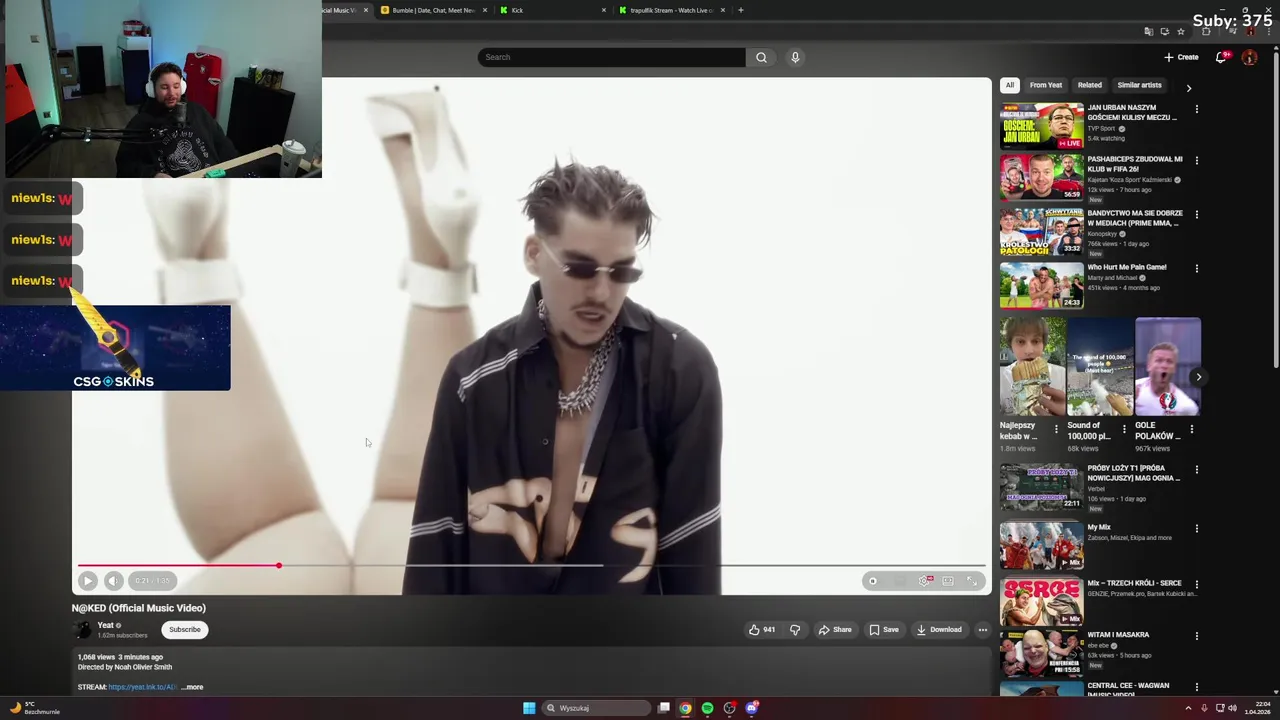This screenshot has width=1280, height=720.
Task: Open the My Mix playlist title
Action: click(1099, 527)
